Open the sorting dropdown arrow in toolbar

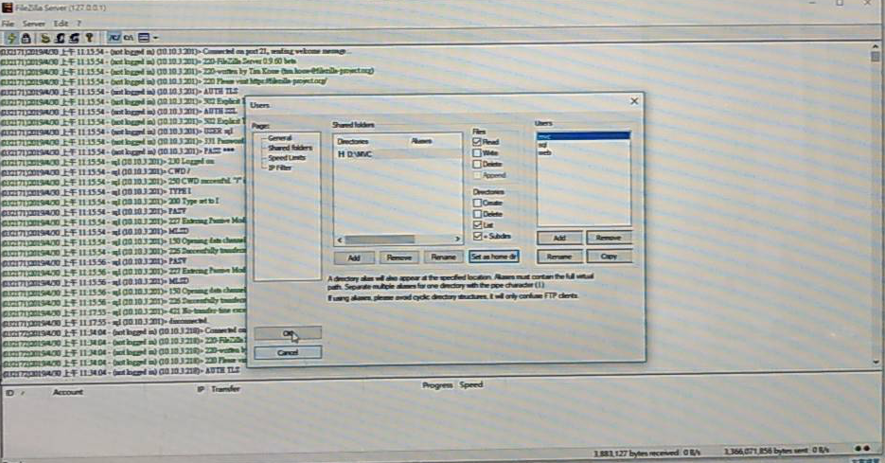tap(155, 38)
